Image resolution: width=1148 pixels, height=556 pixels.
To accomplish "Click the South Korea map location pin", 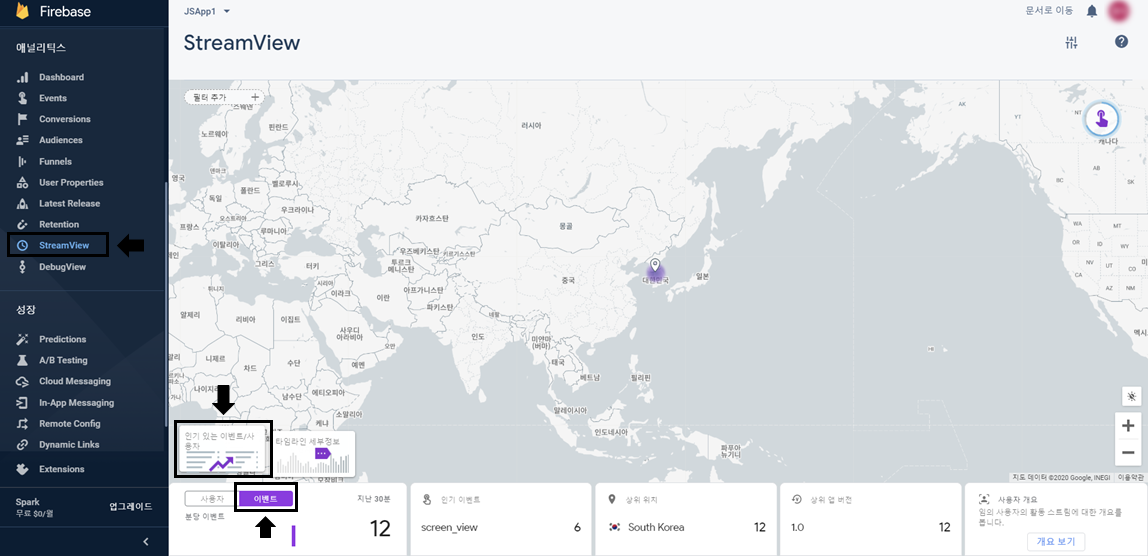I will point(655,265).
